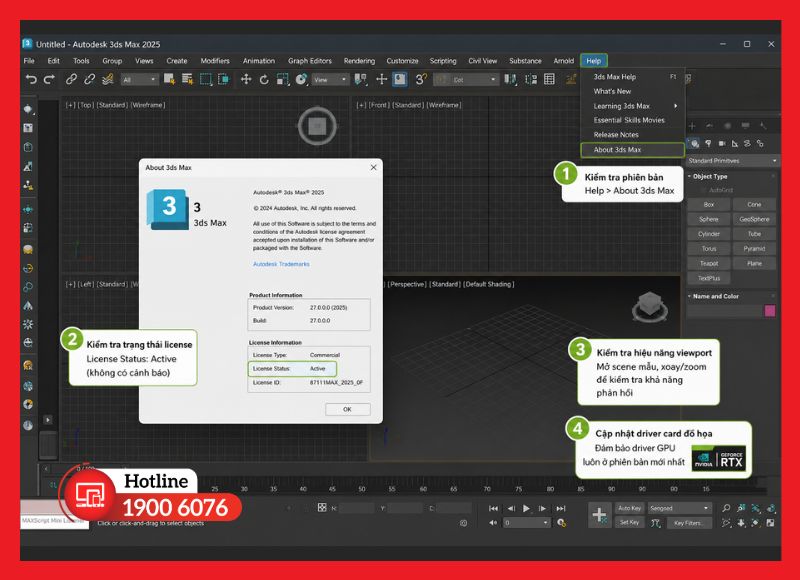Toggle the Window/Crossing selection mode
This screenshot has width=800, height=580.
[x=223, y=79]
